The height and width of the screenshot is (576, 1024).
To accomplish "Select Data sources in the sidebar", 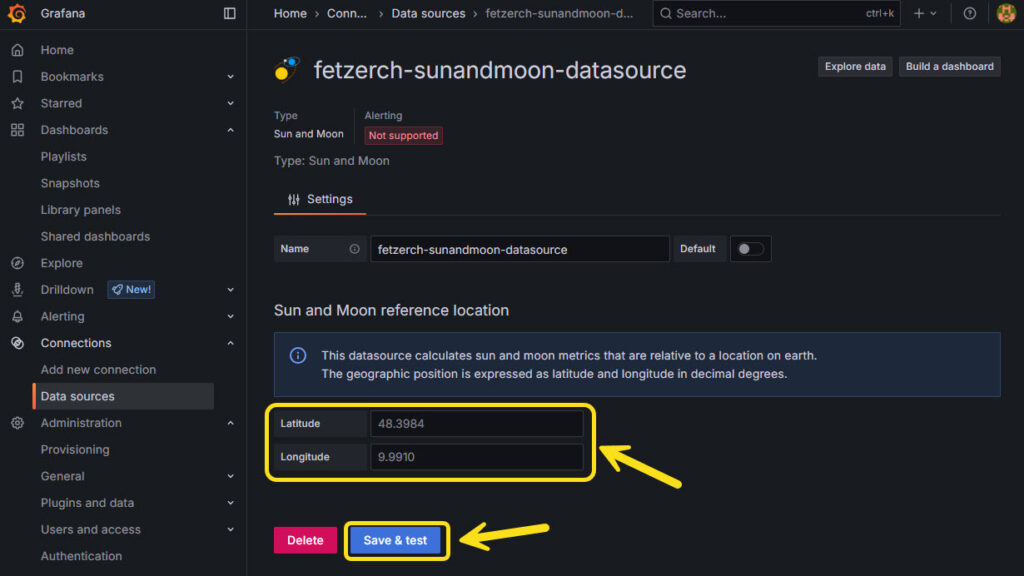I will (123, 396).
